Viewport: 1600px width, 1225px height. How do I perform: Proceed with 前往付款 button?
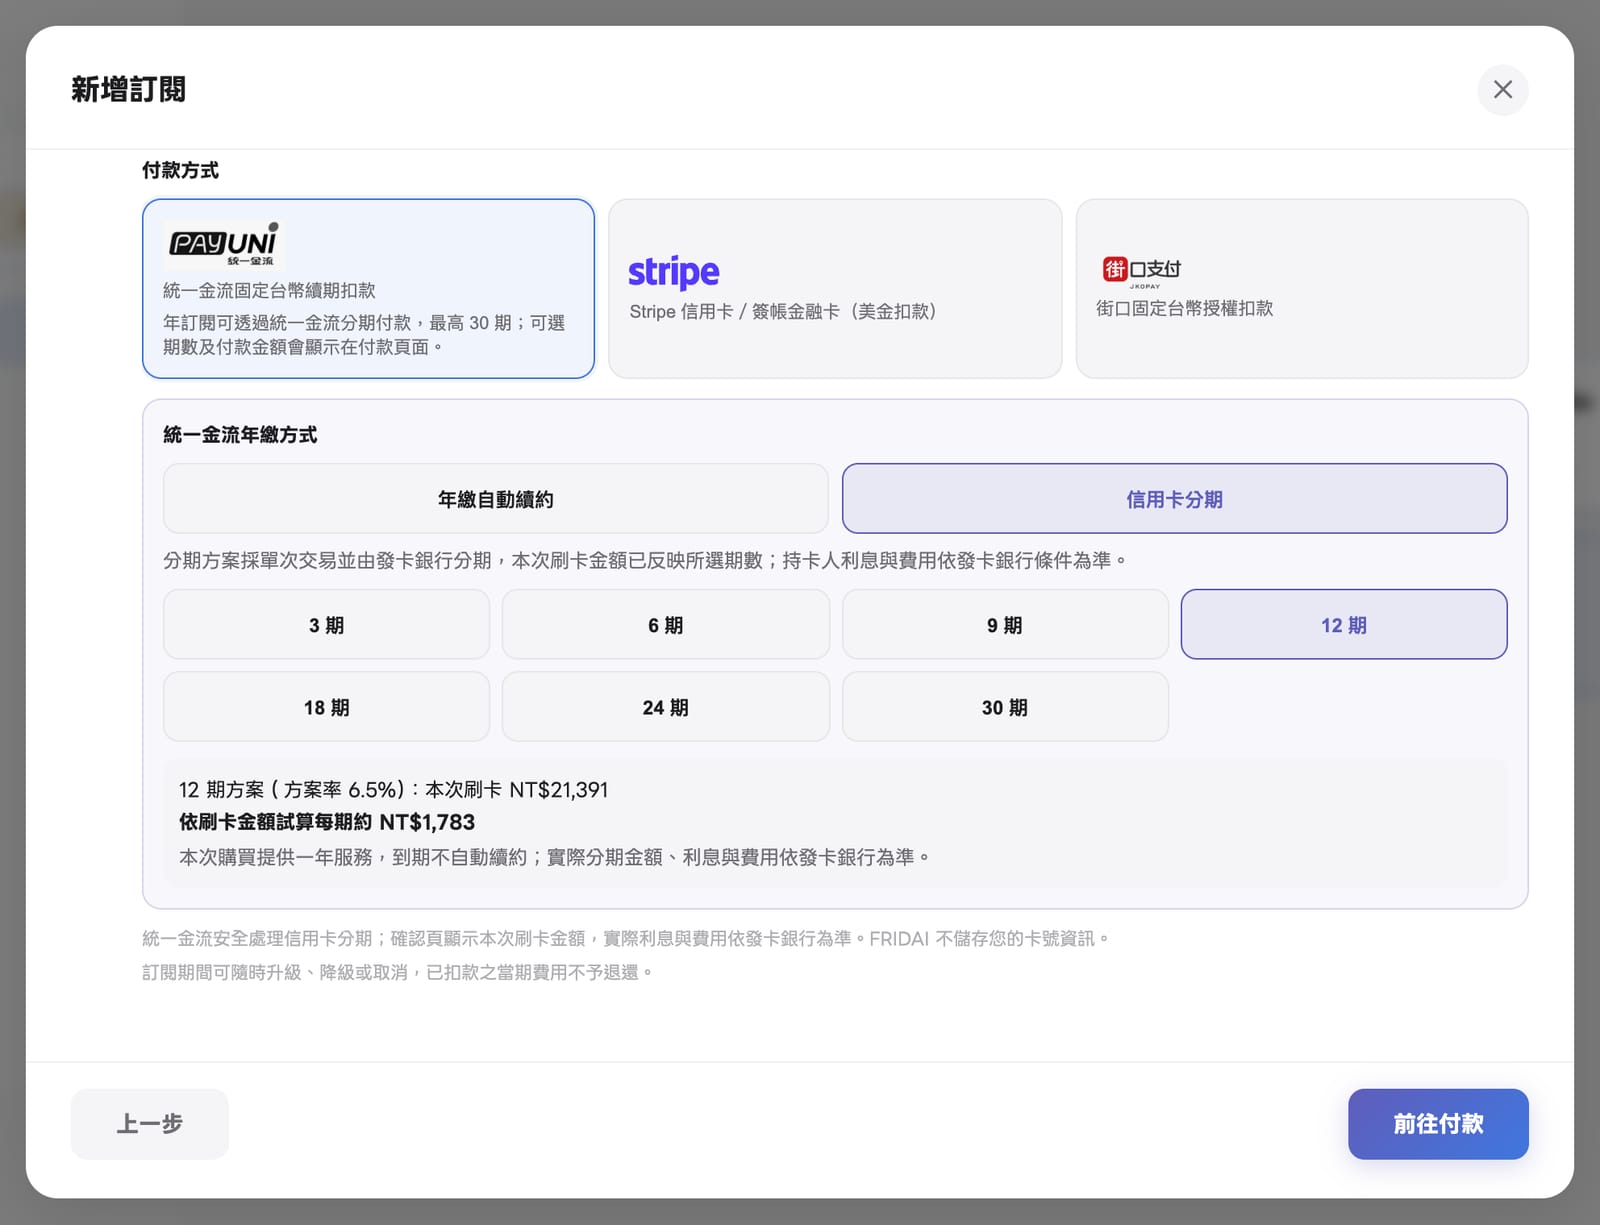(x=1437, y=1123)
